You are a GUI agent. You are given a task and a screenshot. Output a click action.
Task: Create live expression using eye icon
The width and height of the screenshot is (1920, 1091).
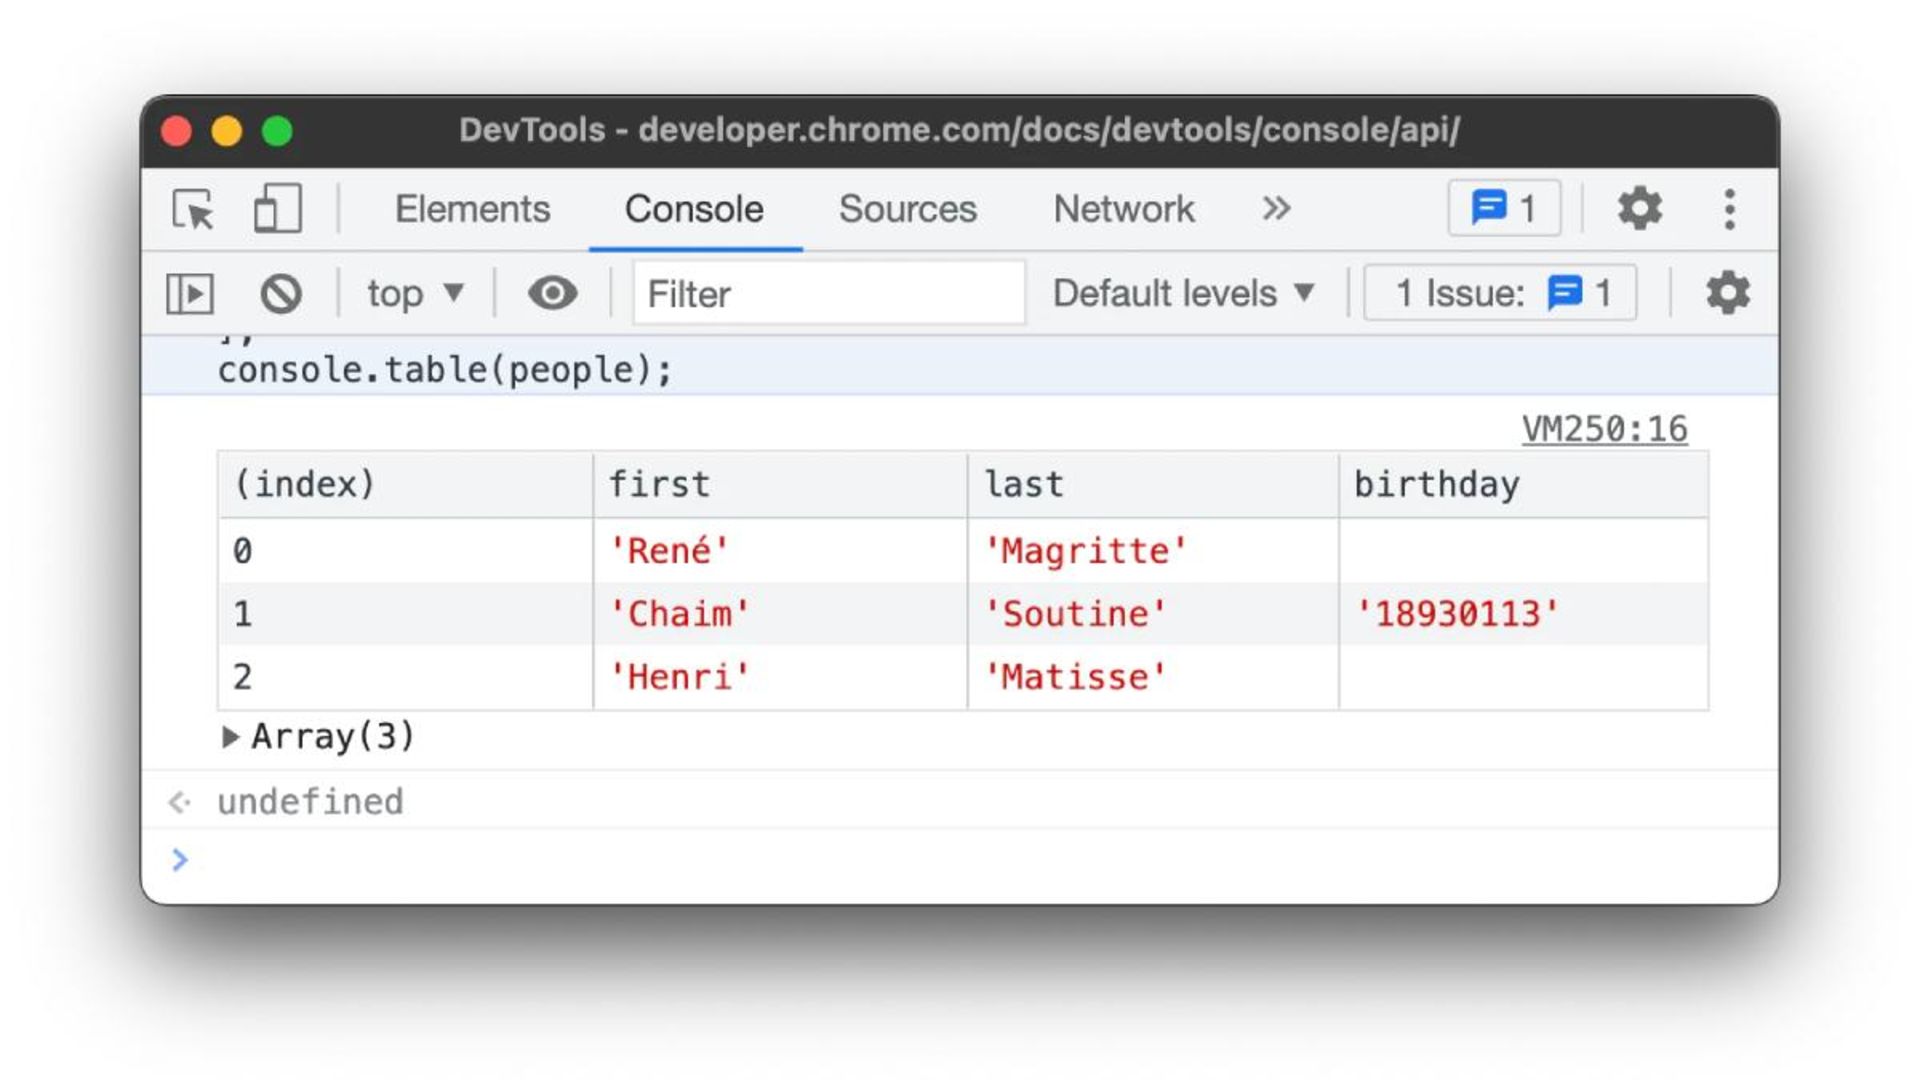[x=552, y=294]
